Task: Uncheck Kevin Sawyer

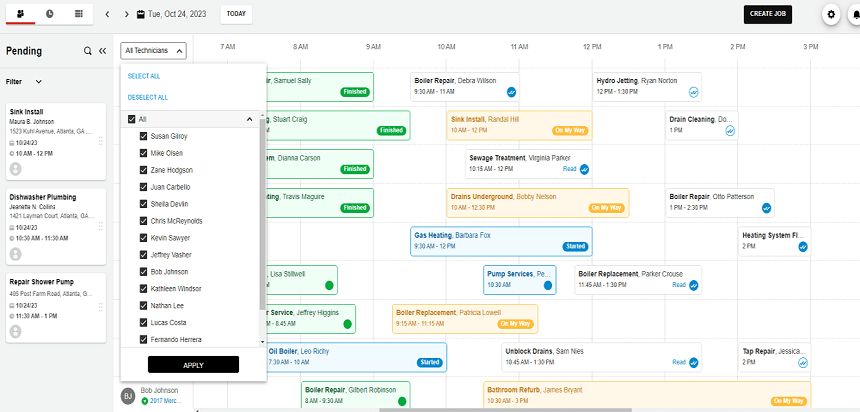Action: [144, 238]
